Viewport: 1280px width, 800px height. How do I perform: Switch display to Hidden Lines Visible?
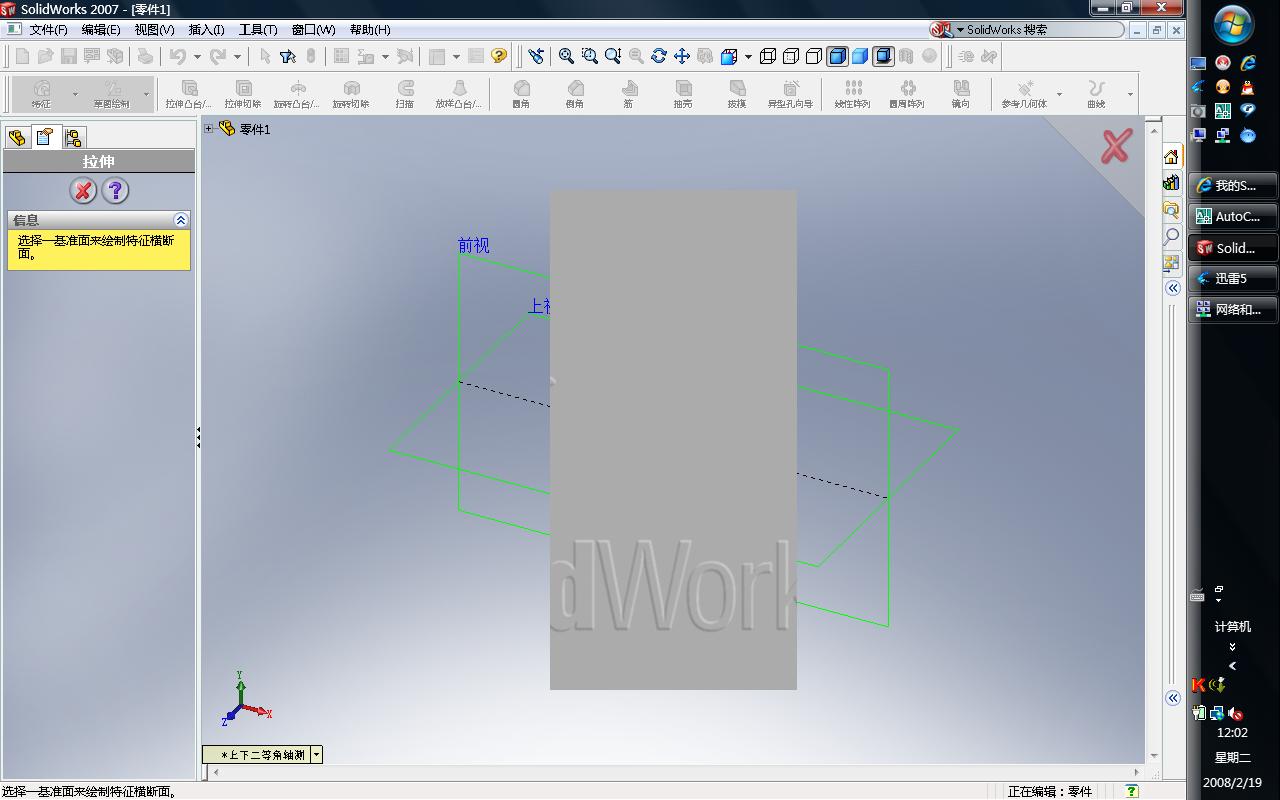pyautogui.click(x=791, y=56)
